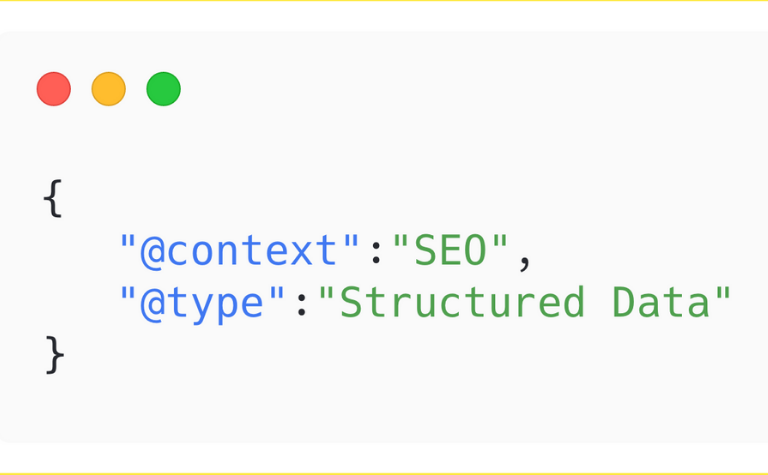
Task: Select the "@type" key text
Action: [202, 304]
